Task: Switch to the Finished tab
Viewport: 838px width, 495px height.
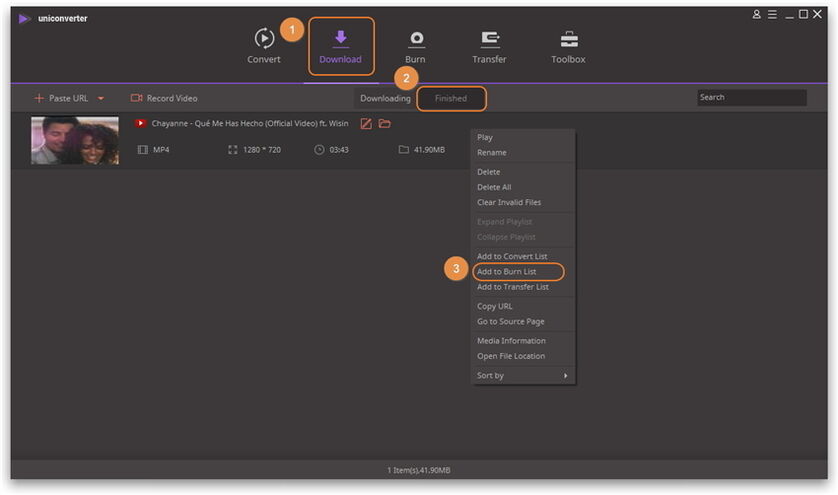Action: [x=451, y=98]
